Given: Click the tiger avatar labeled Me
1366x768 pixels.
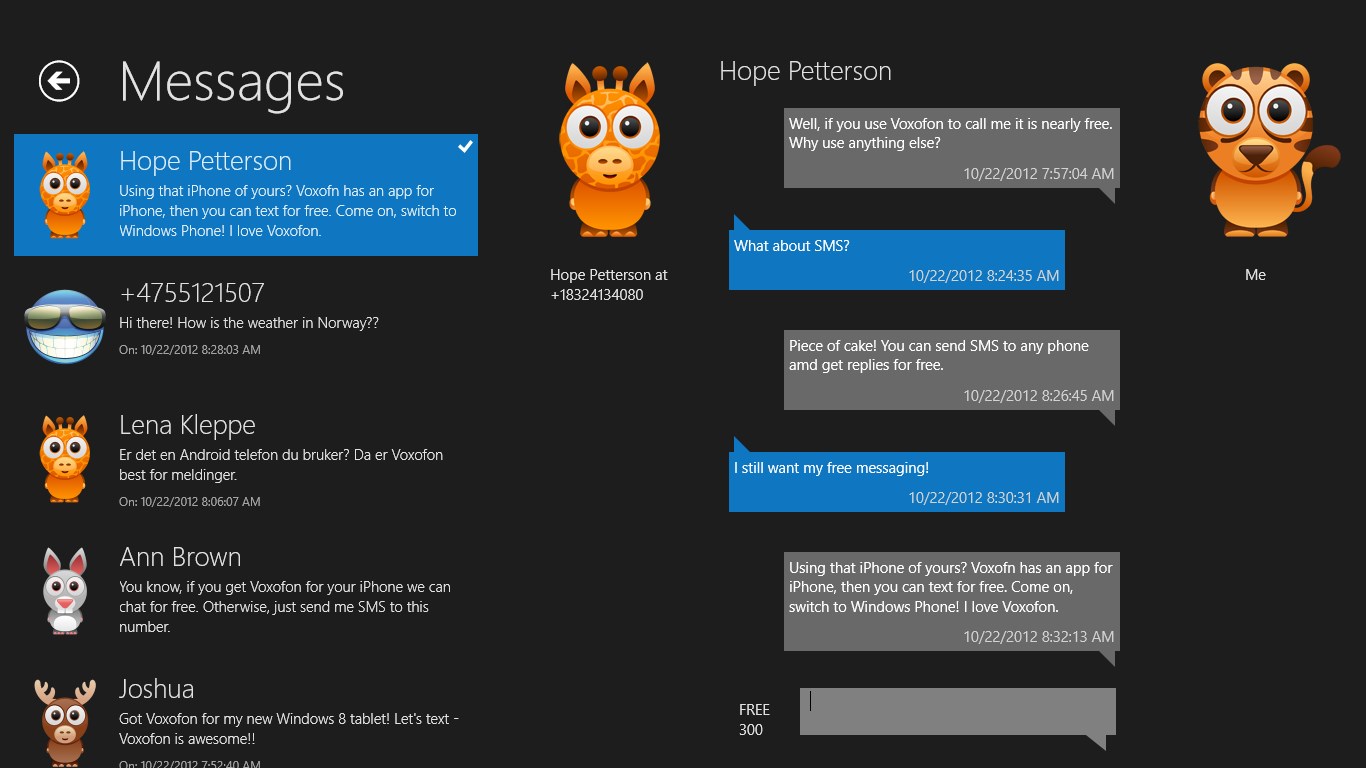Looking at the screenshot, I should 1255,150.
